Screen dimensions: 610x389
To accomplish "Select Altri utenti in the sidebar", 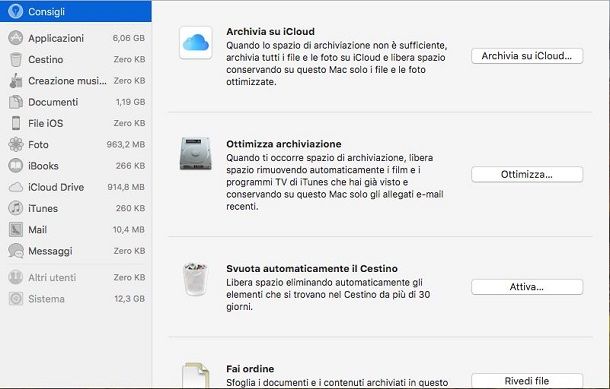I will point(75,277).
